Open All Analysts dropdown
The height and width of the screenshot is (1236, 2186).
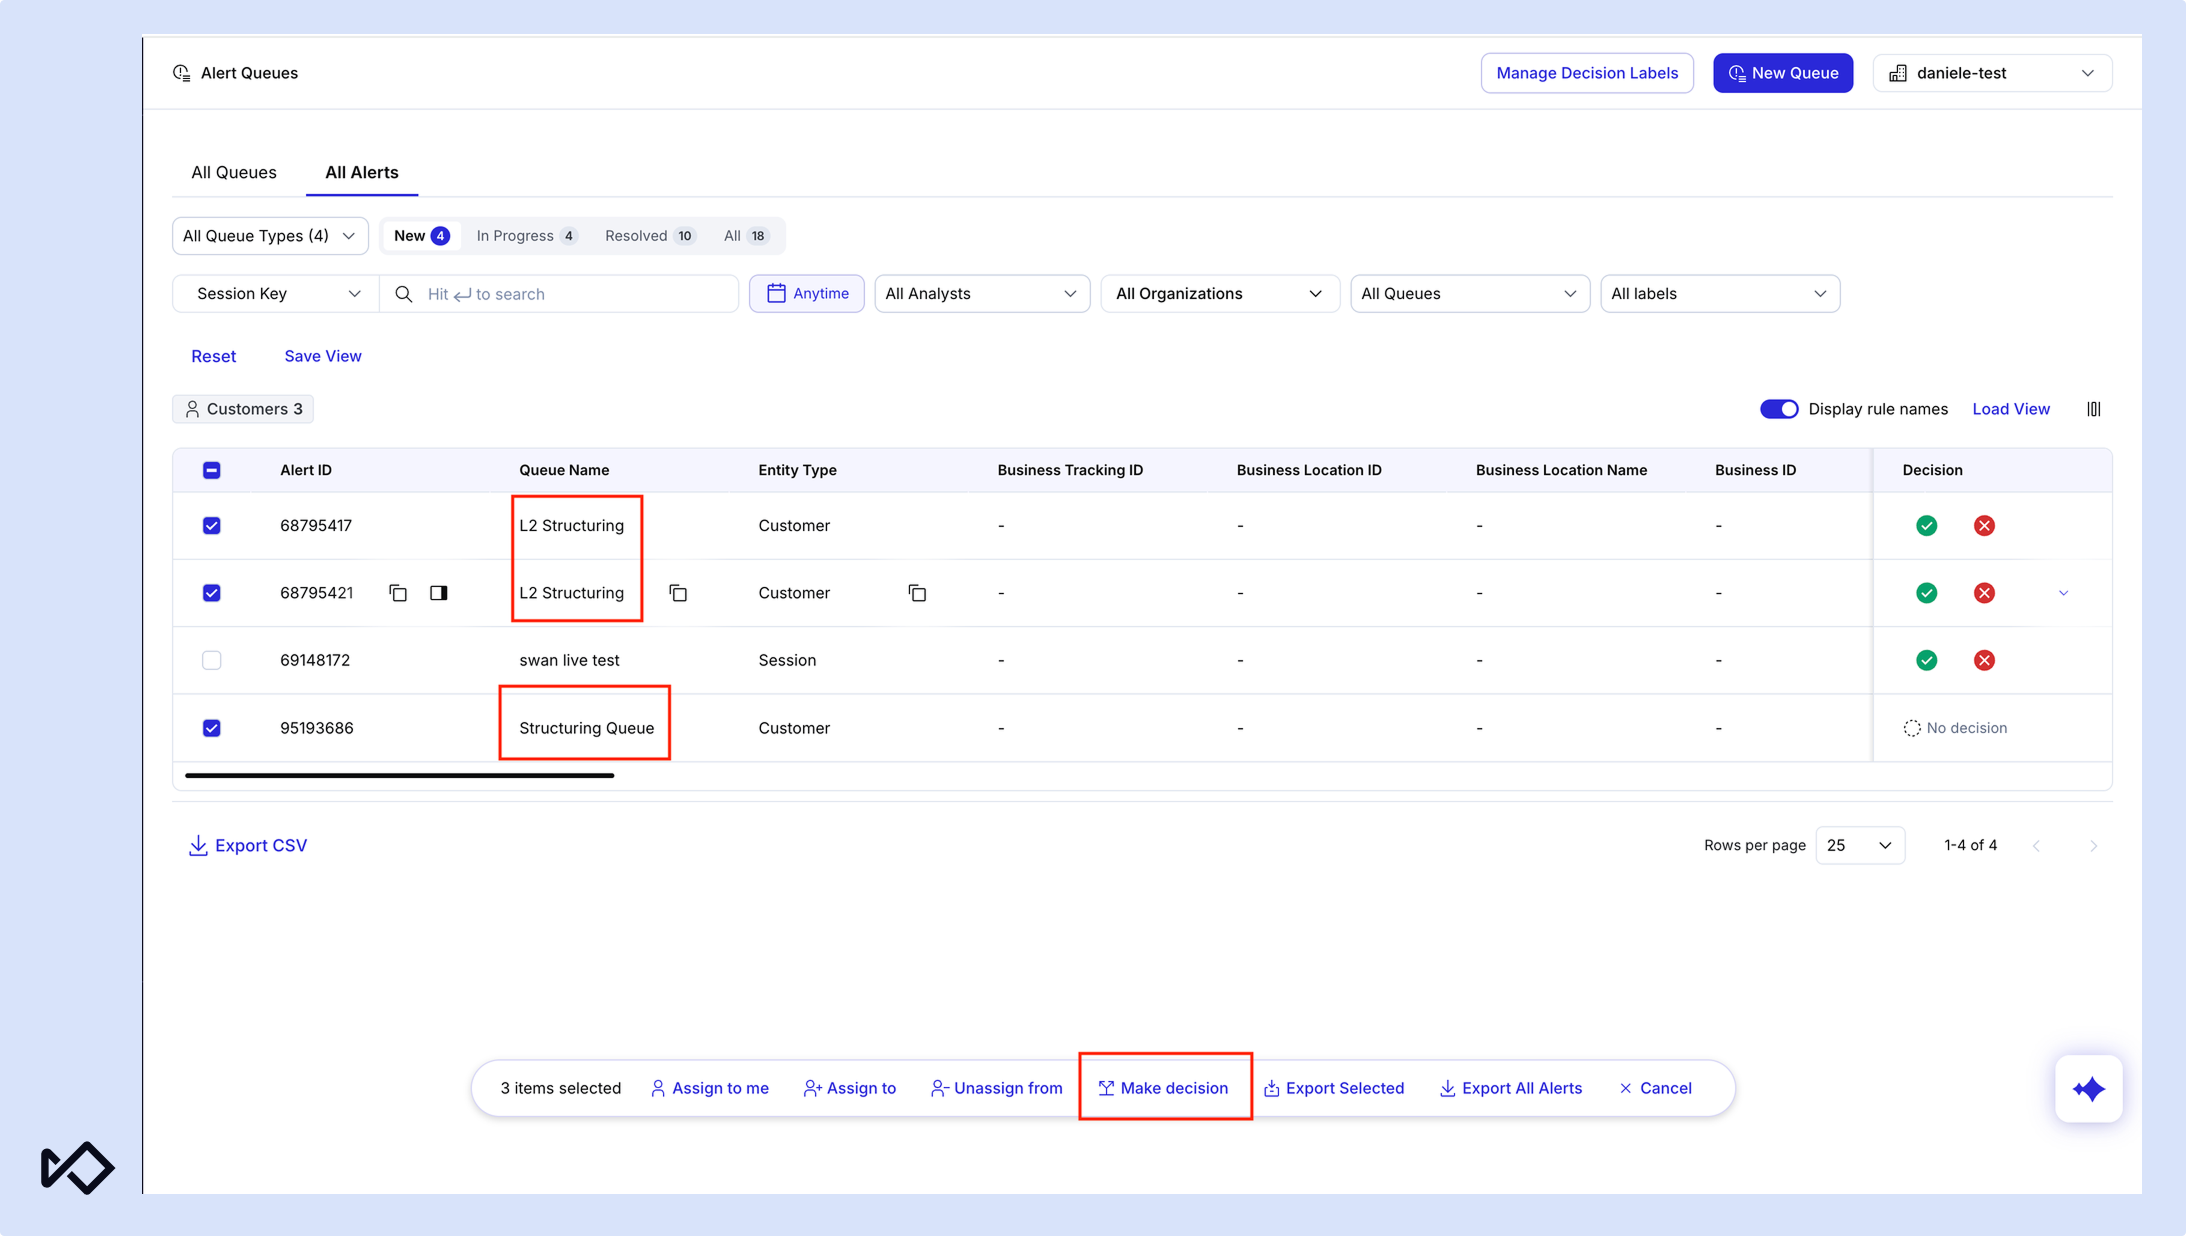[x=982, y=294]
